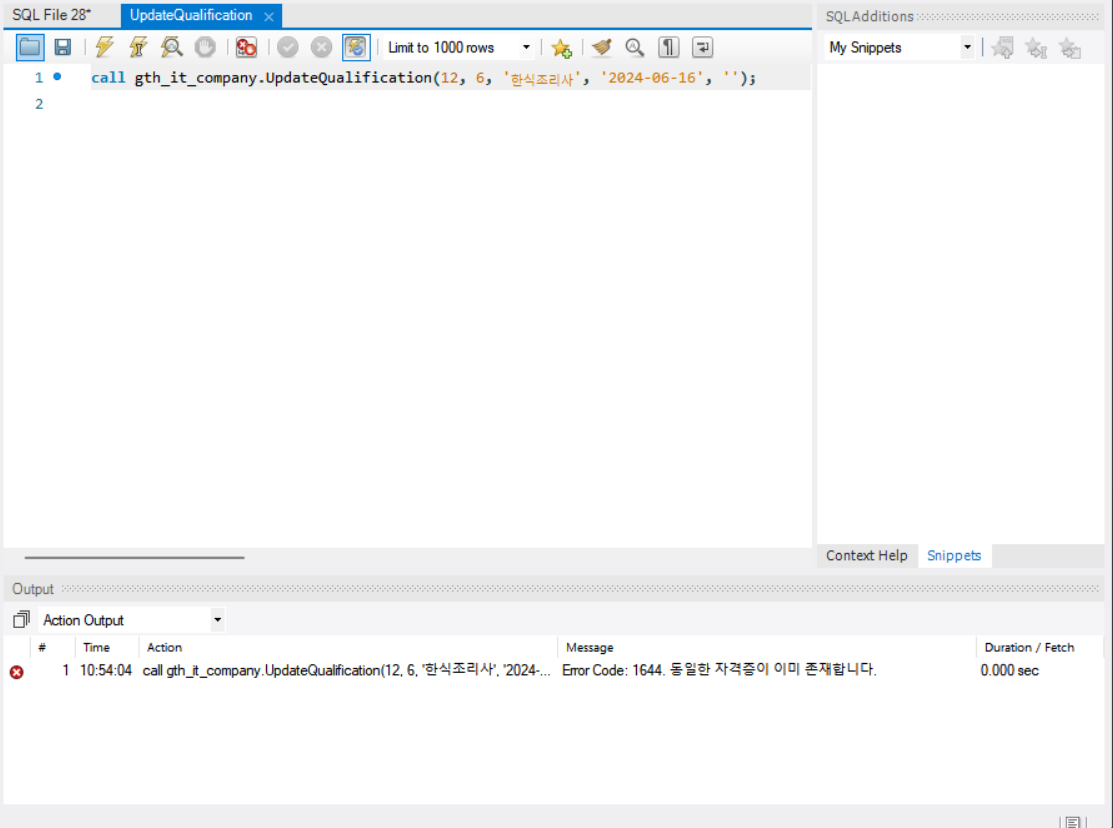This screenshot has height=828, width=1113.
Task: Click the Message column header
Action: [x=589, y=648]
